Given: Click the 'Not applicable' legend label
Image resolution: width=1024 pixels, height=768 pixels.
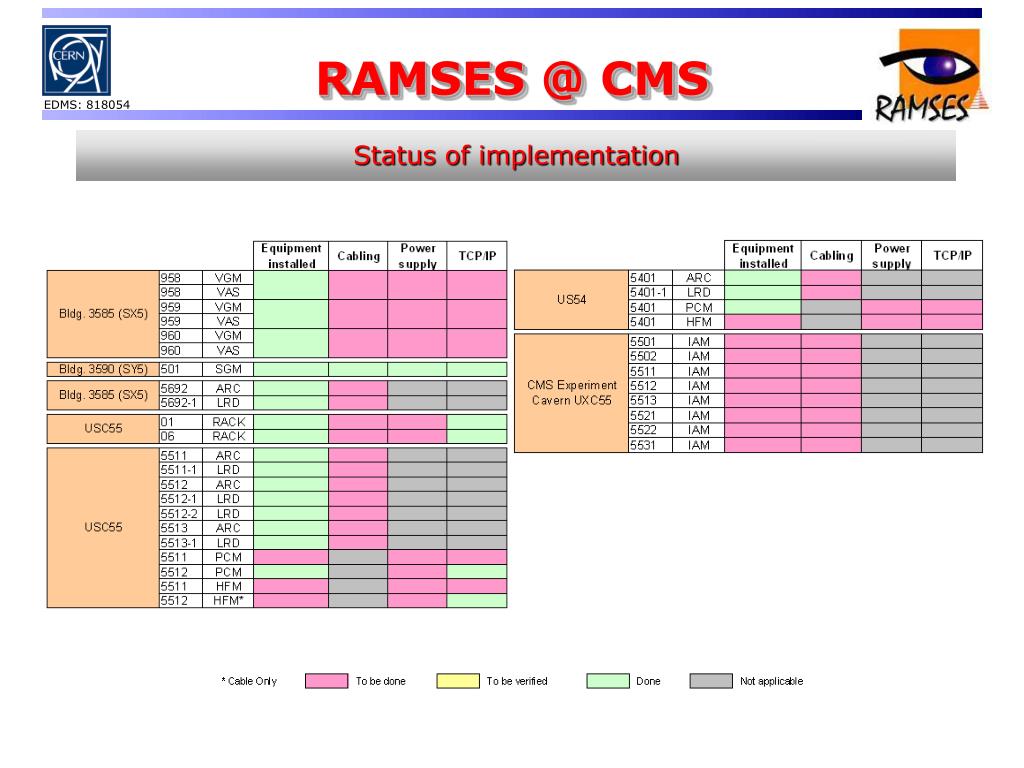Looking at the screenshot, I should [772, 681].
